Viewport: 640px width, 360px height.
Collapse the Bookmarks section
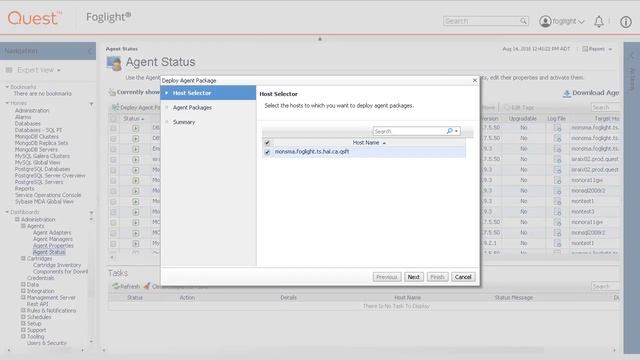point(7,87)
